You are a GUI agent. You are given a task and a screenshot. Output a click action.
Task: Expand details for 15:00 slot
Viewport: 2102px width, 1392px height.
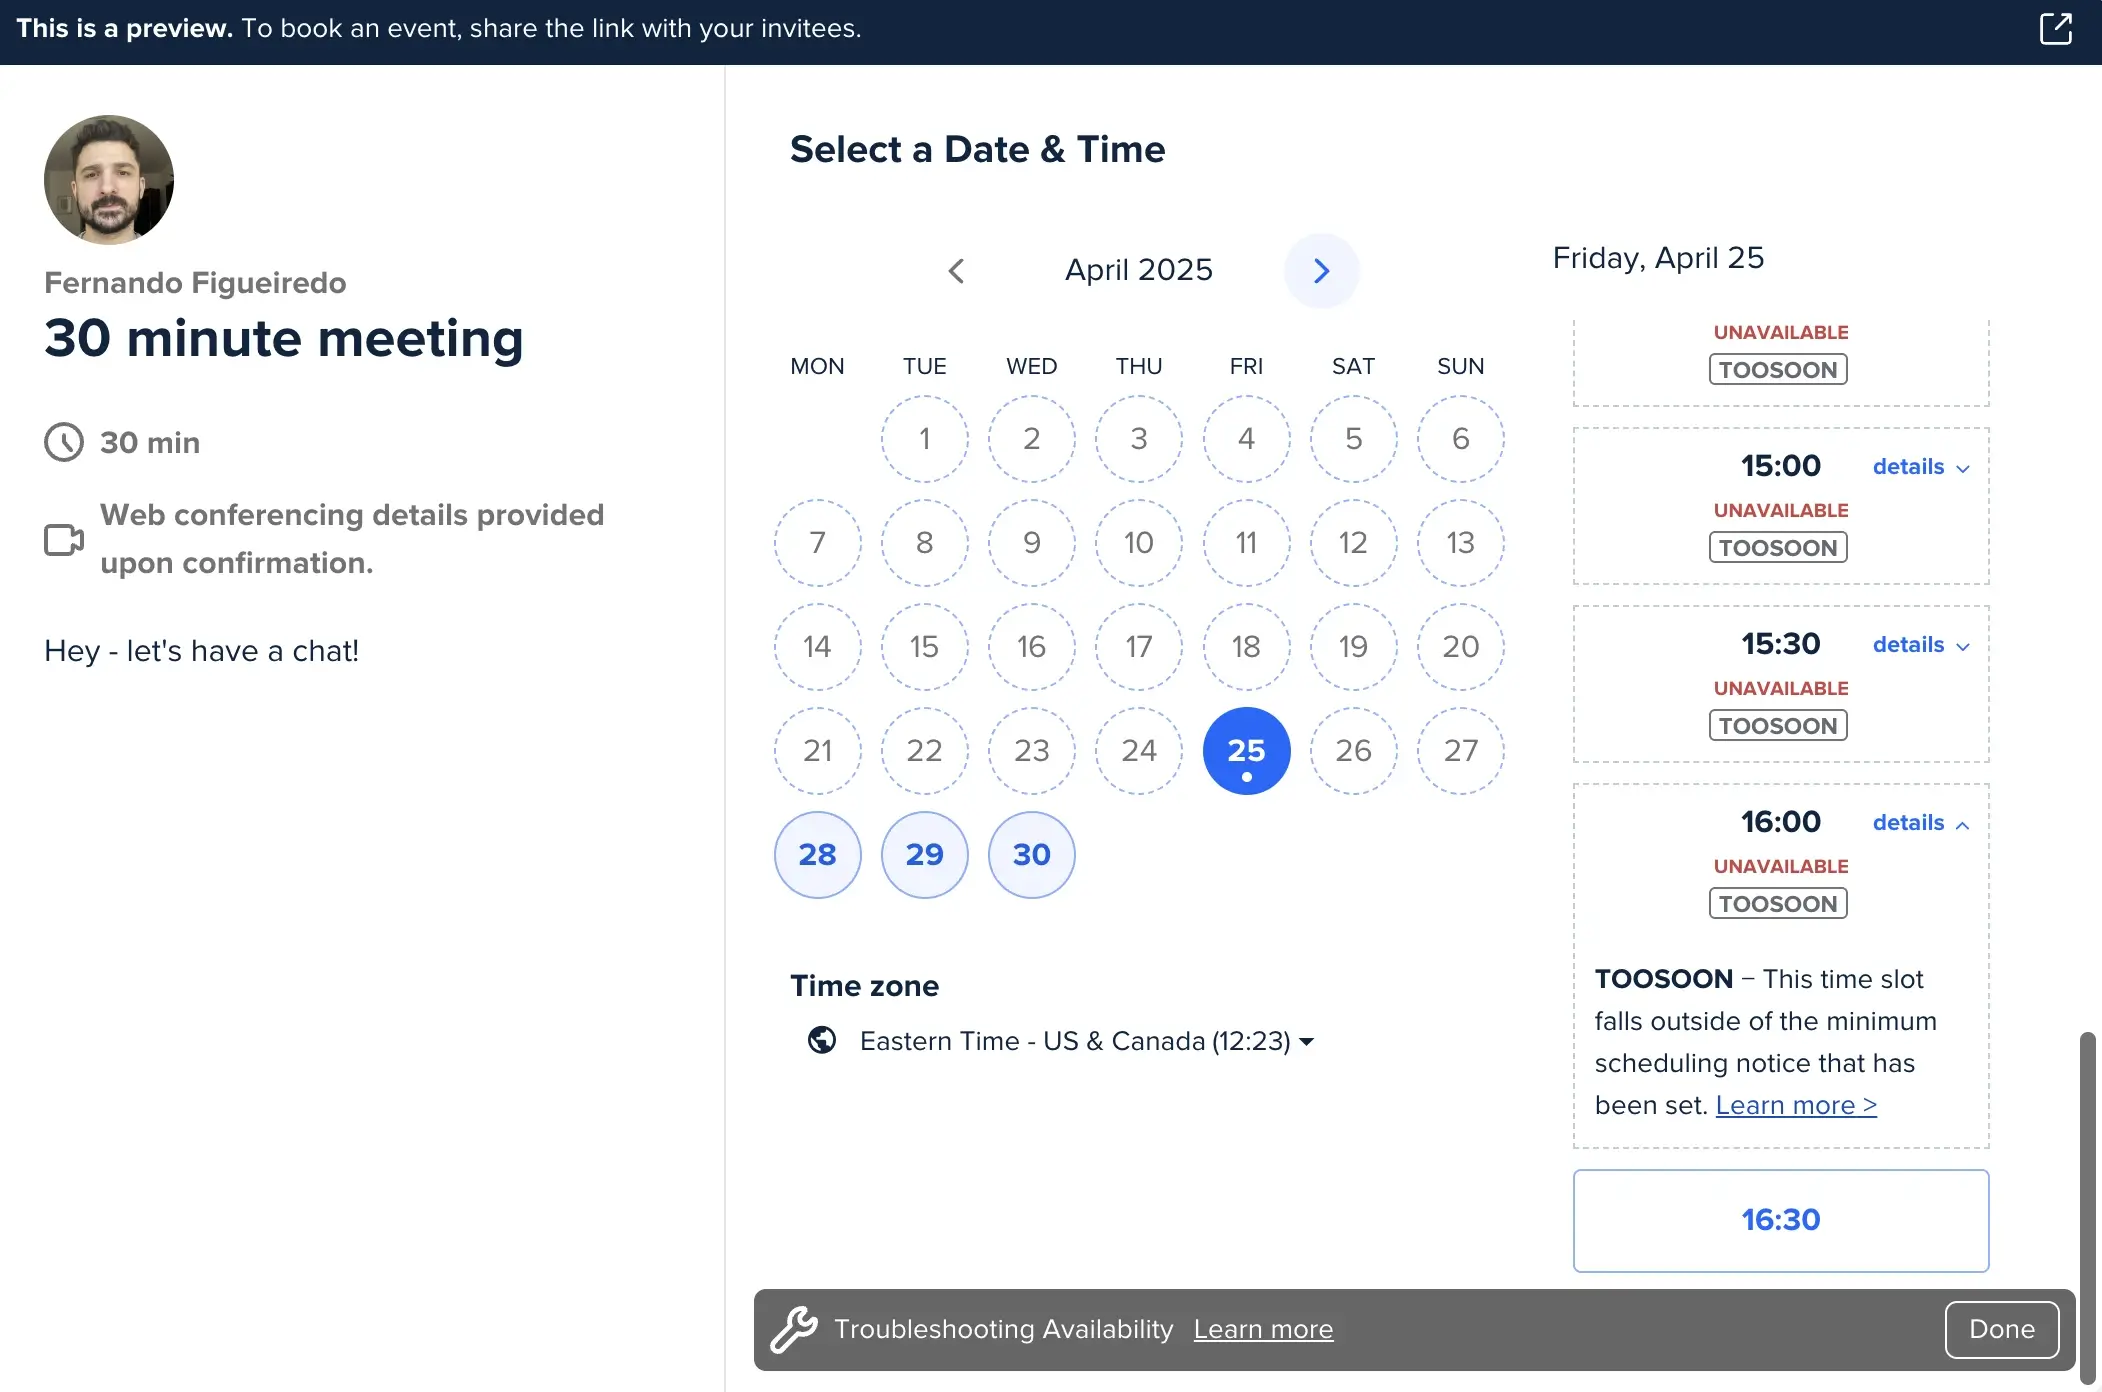(1920, 467)
